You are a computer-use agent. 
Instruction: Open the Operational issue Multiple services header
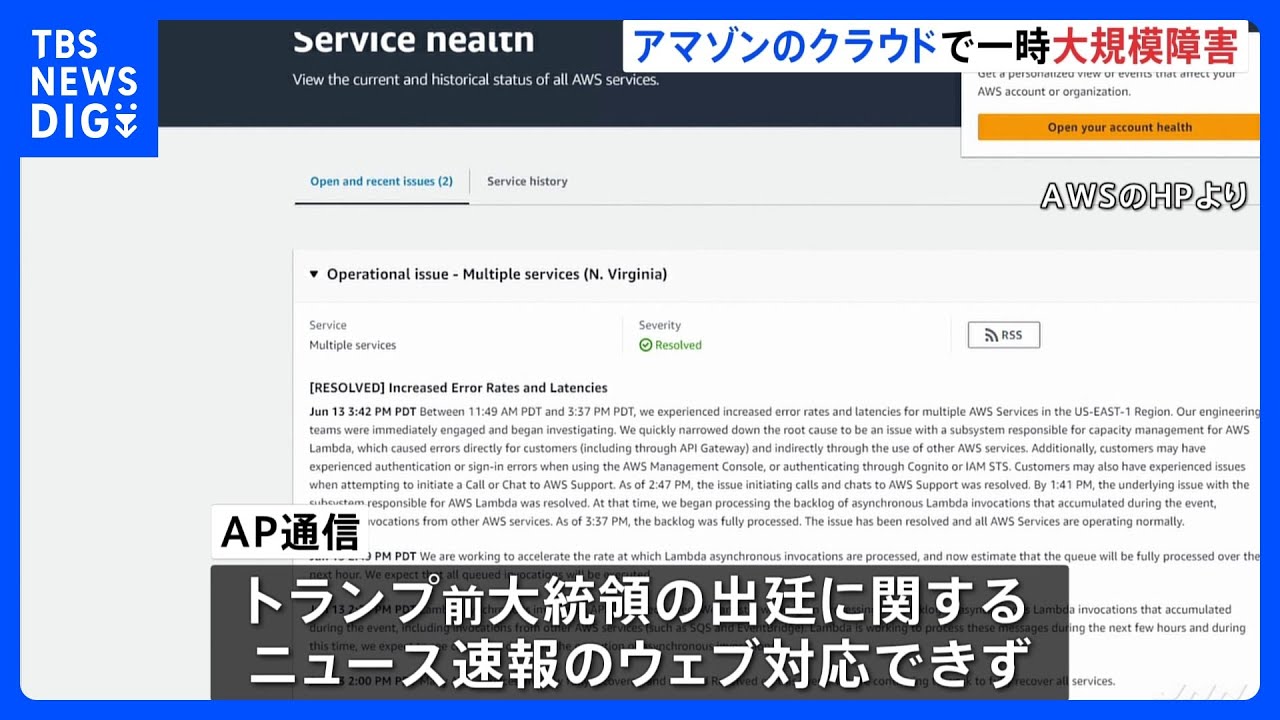[x=496, y=274]
